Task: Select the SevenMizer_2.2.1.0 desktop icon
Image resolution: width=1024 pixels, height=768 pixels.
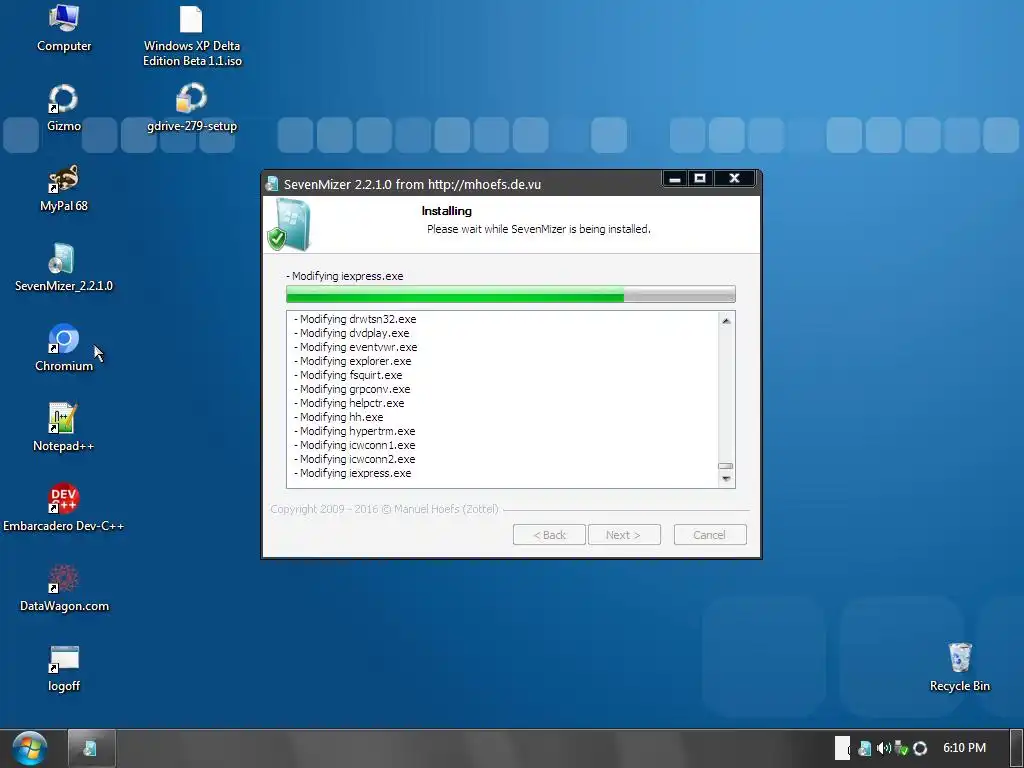Action: [x=63, y=268]
